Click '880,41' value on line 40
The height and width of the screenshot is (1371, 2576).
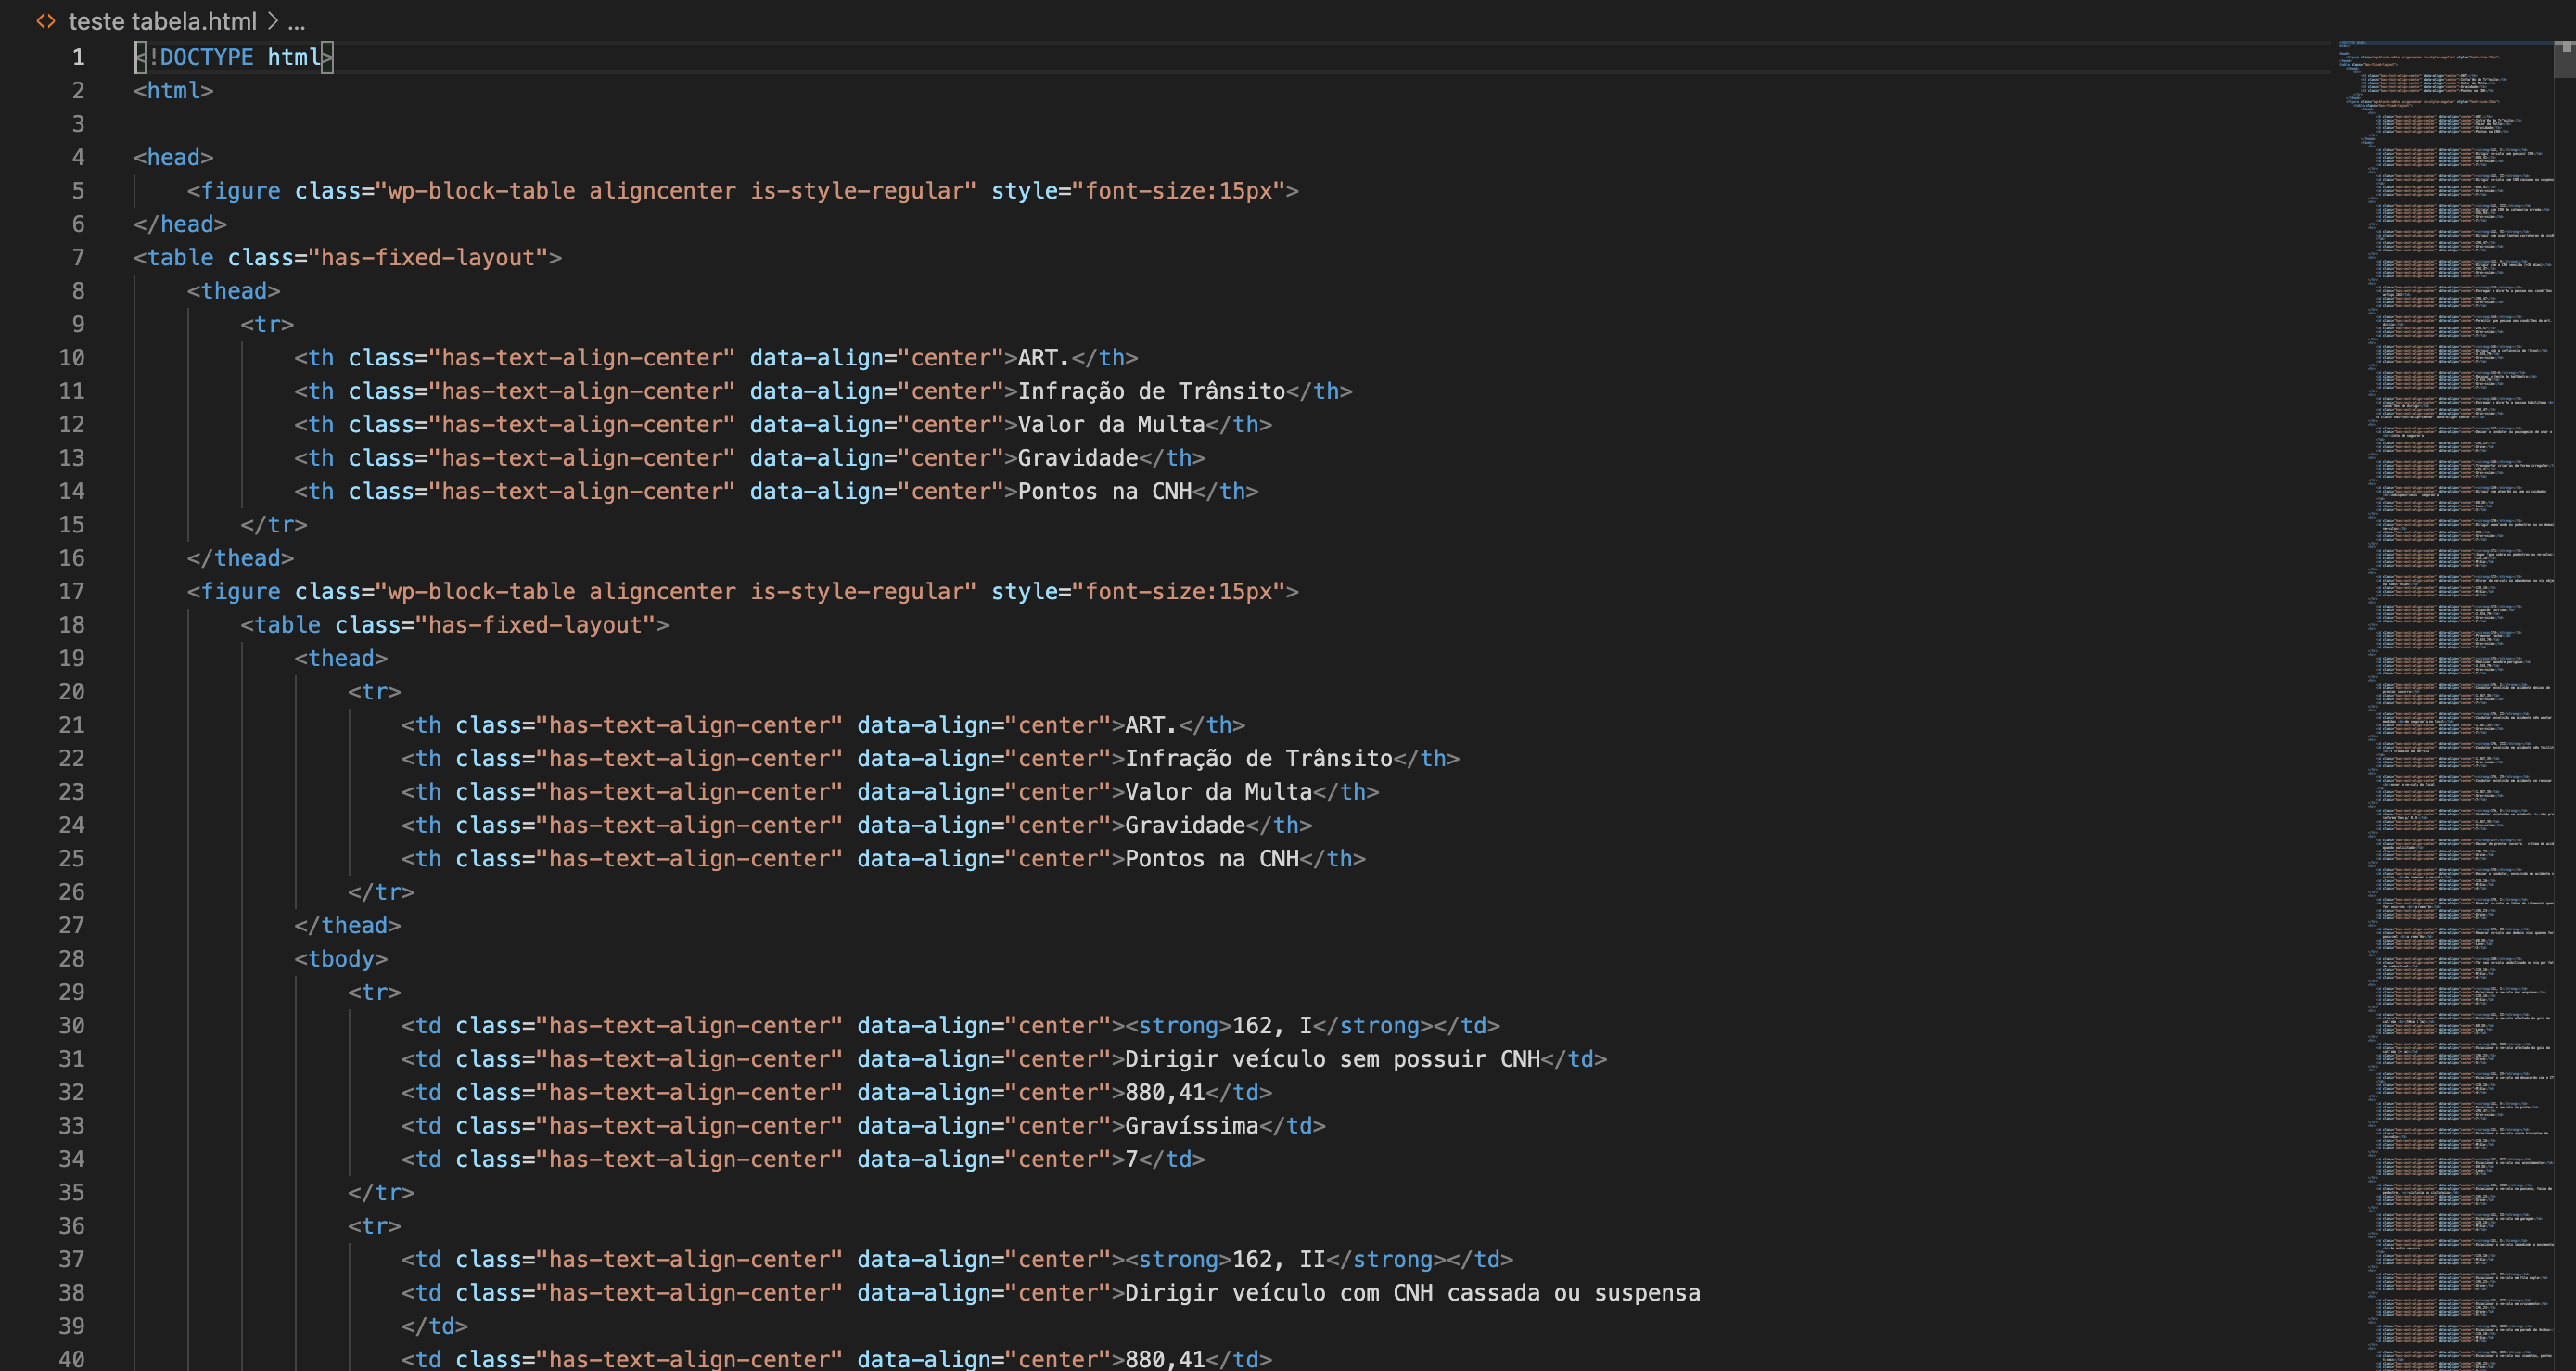[1165, 1359]
